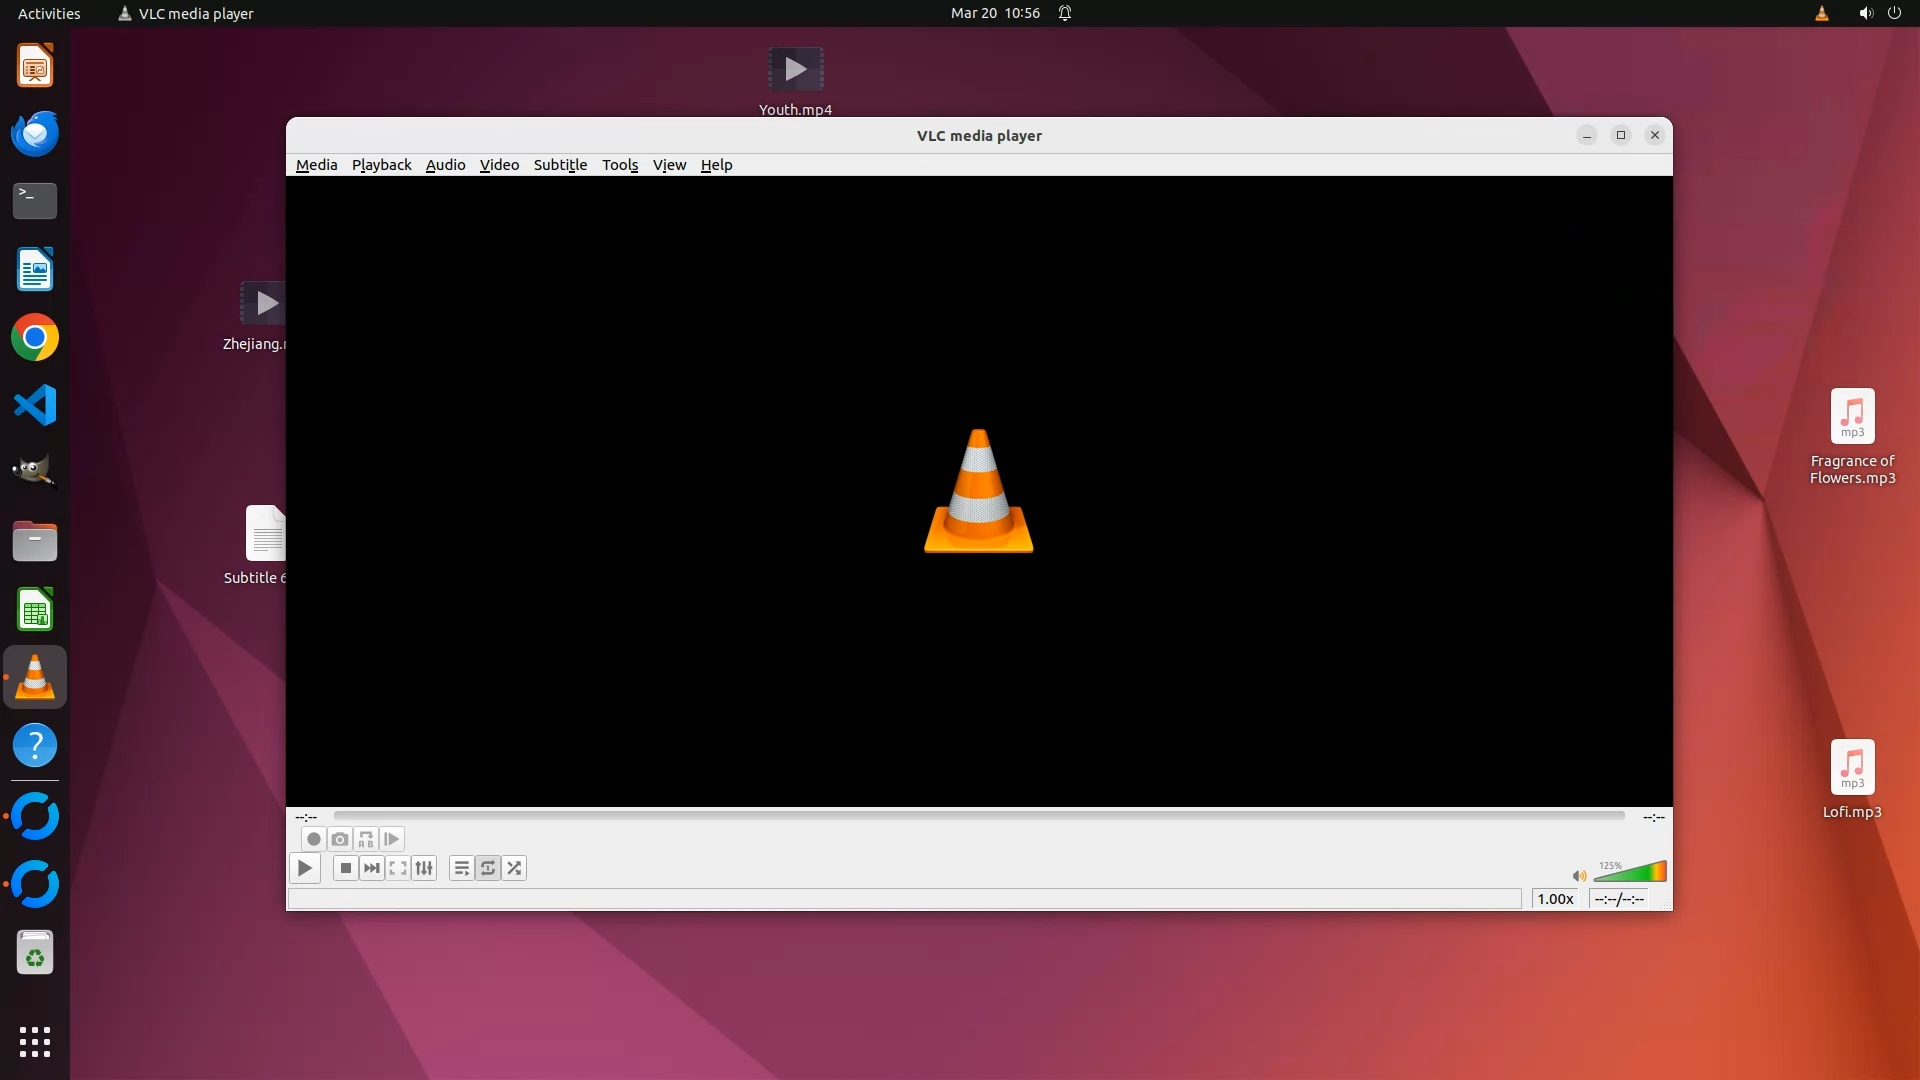Expand the Subtitle menu

560,165
